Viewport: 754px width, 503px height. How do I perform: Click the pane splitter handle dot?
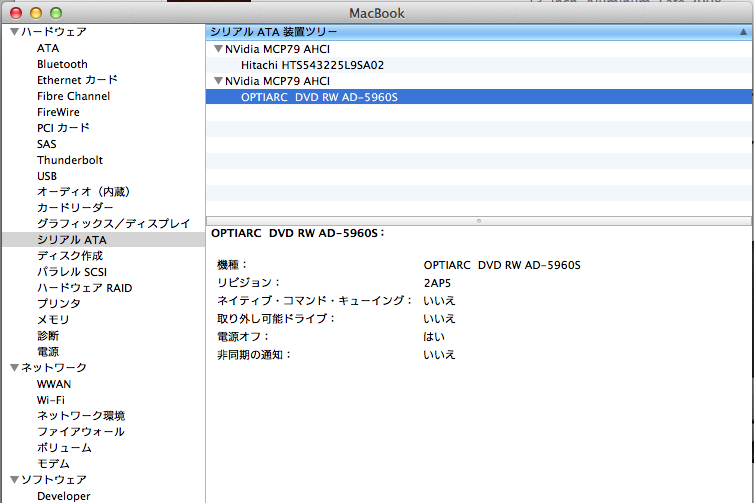click(478, 221)
